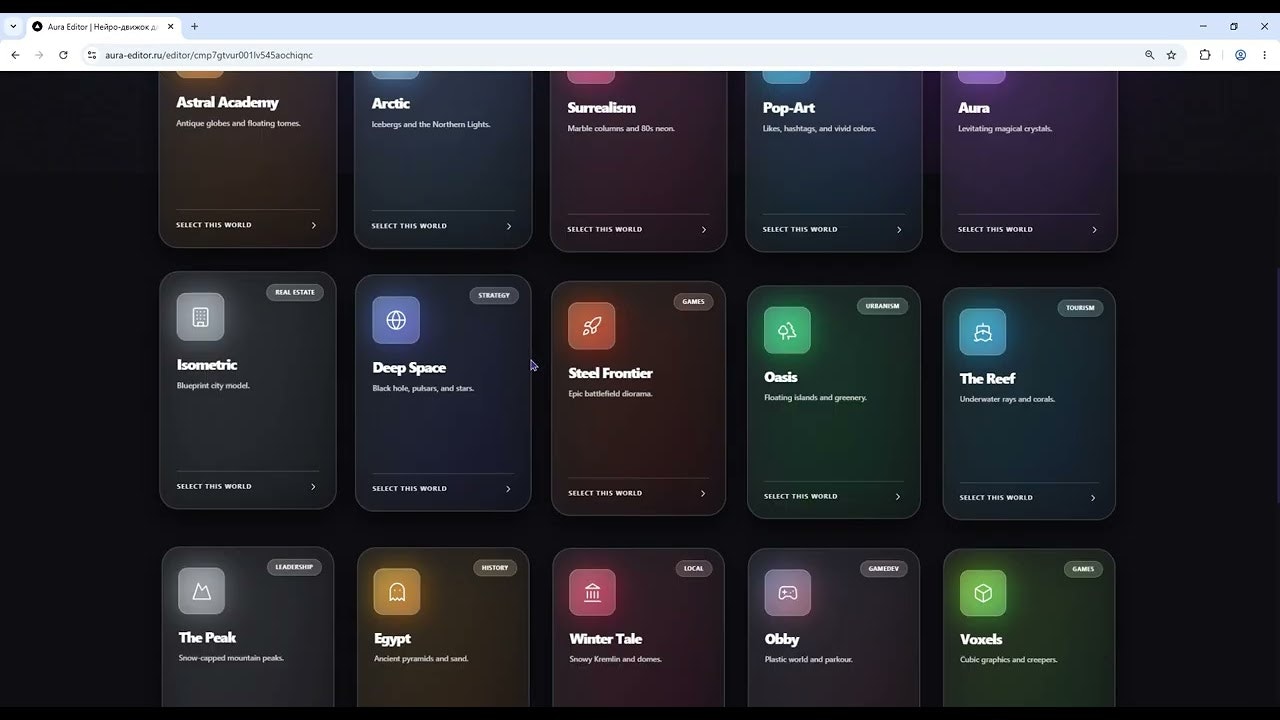Screen dimensions: 1280x720
Task: Click the 'Deep Space' card title
Action: (409, 368)
